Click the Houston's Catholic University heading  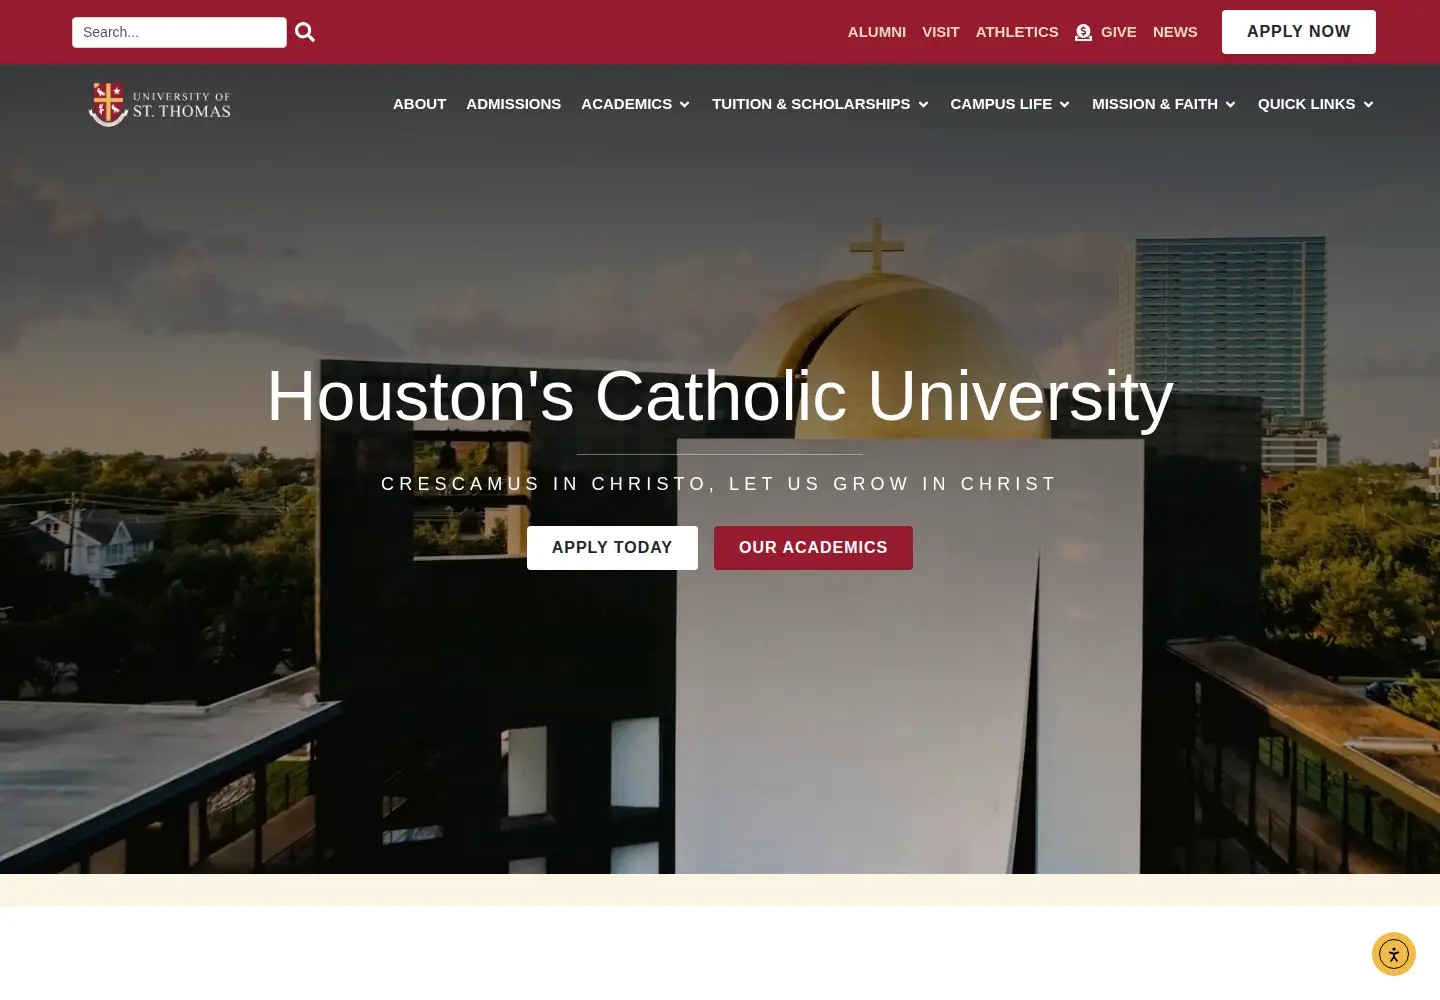720,396
